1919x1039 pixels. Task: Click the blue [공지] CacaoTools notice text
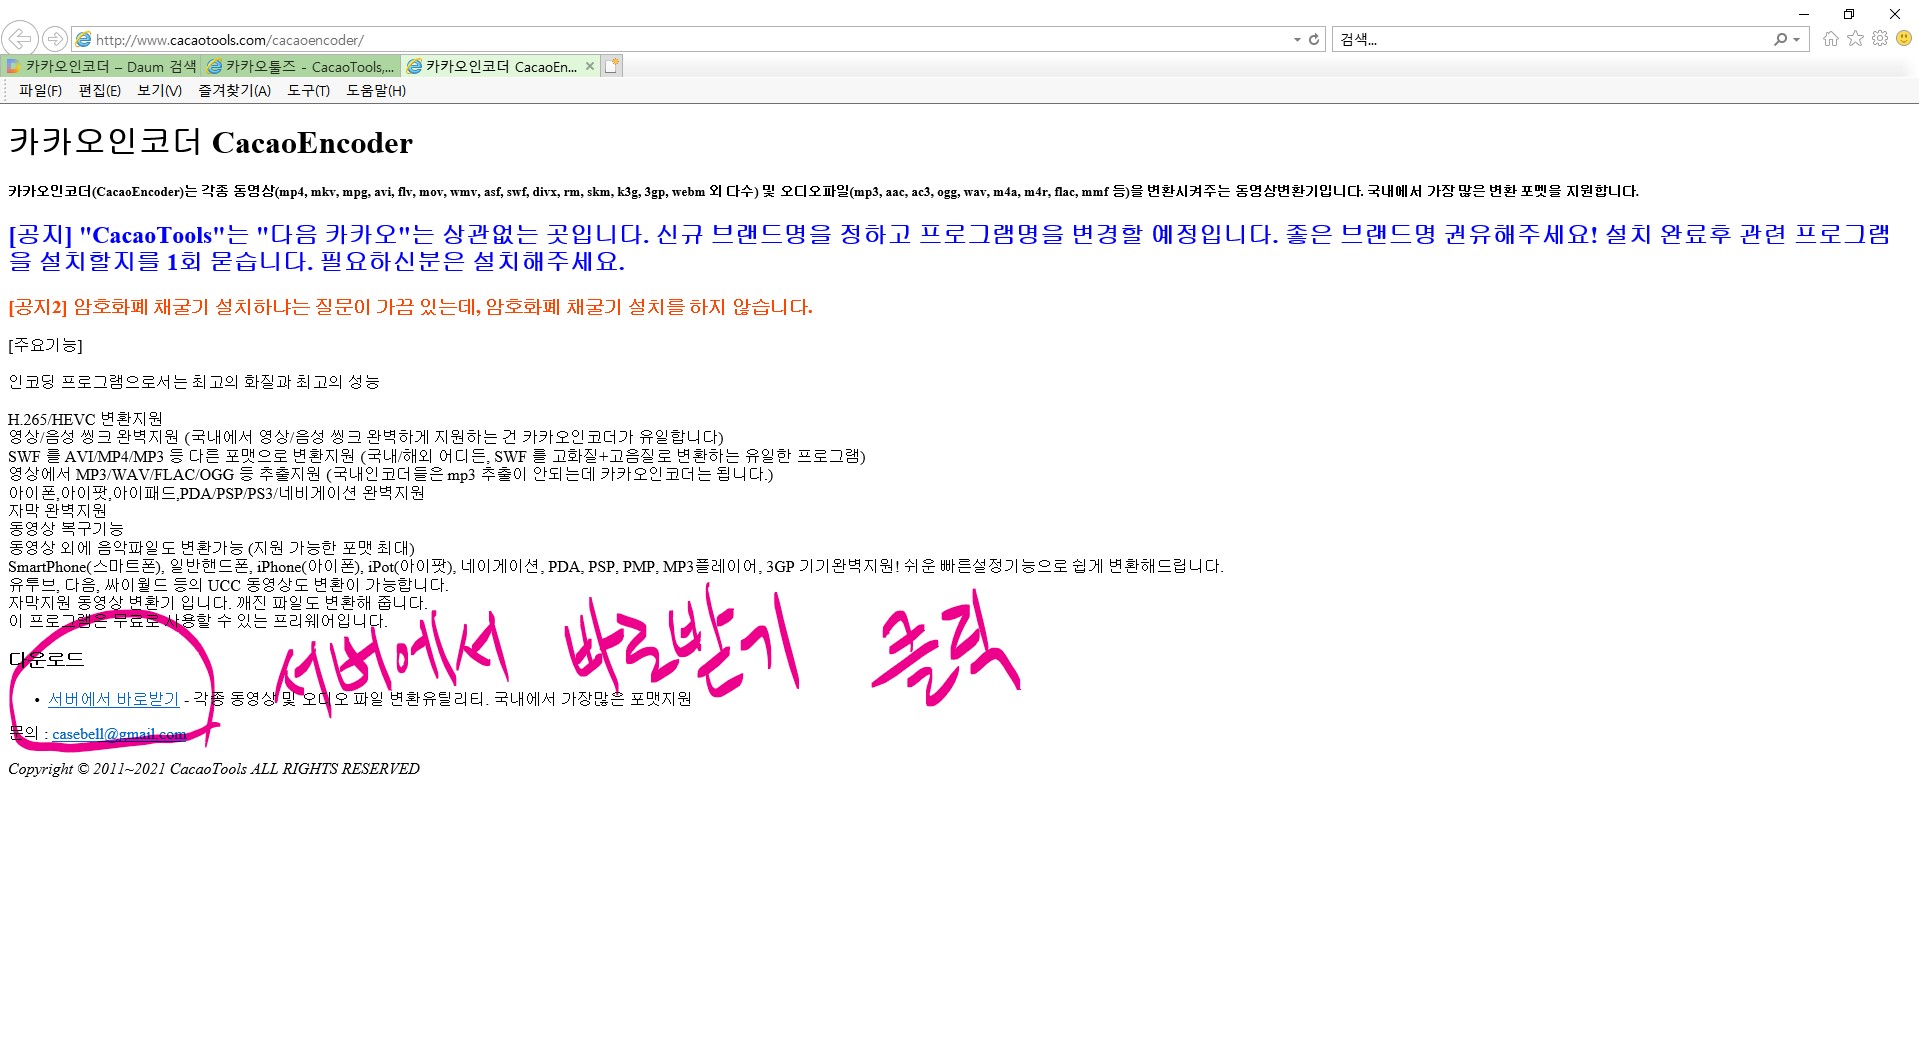[948, 248]
